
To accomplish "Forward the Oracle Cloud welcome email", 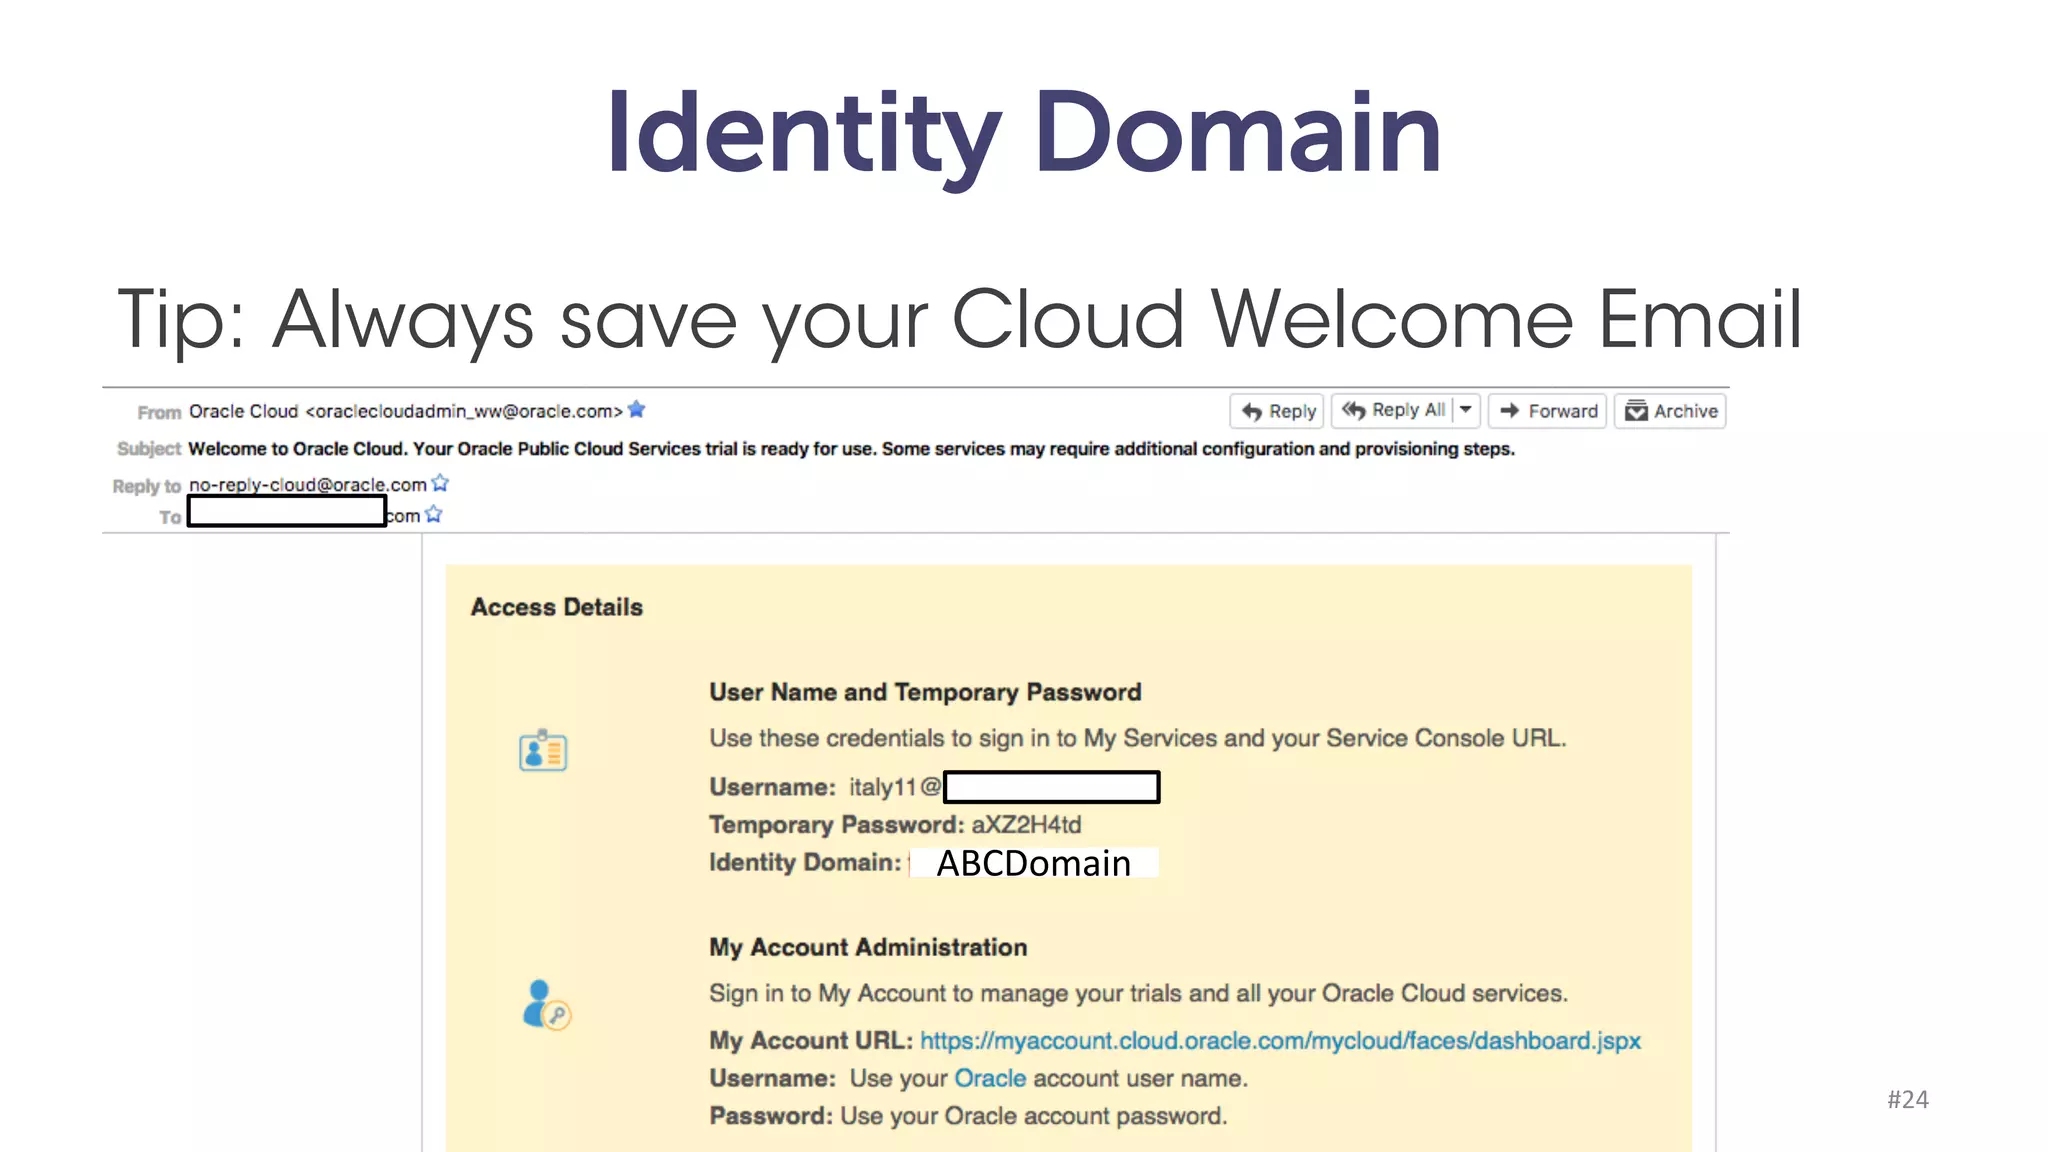I will 1548,411.
